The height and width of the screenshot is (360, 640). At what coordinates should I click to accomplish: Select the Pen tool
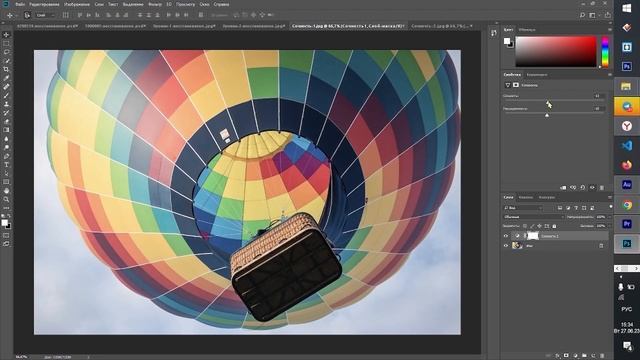[6, 156]
